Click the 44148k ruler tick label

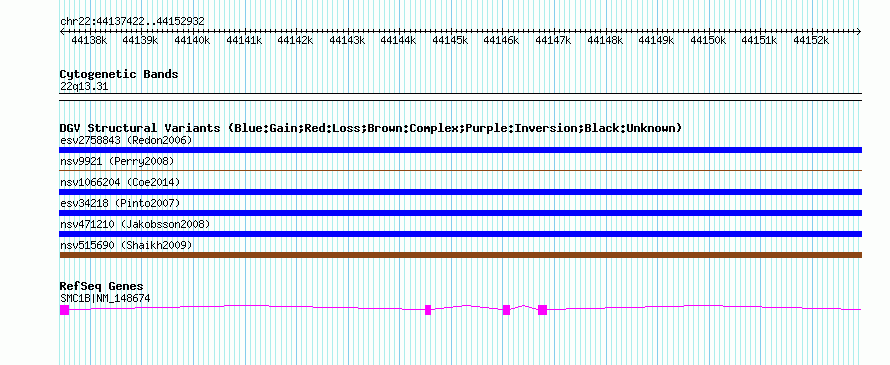pyautogui.click(x=605, y=40)
